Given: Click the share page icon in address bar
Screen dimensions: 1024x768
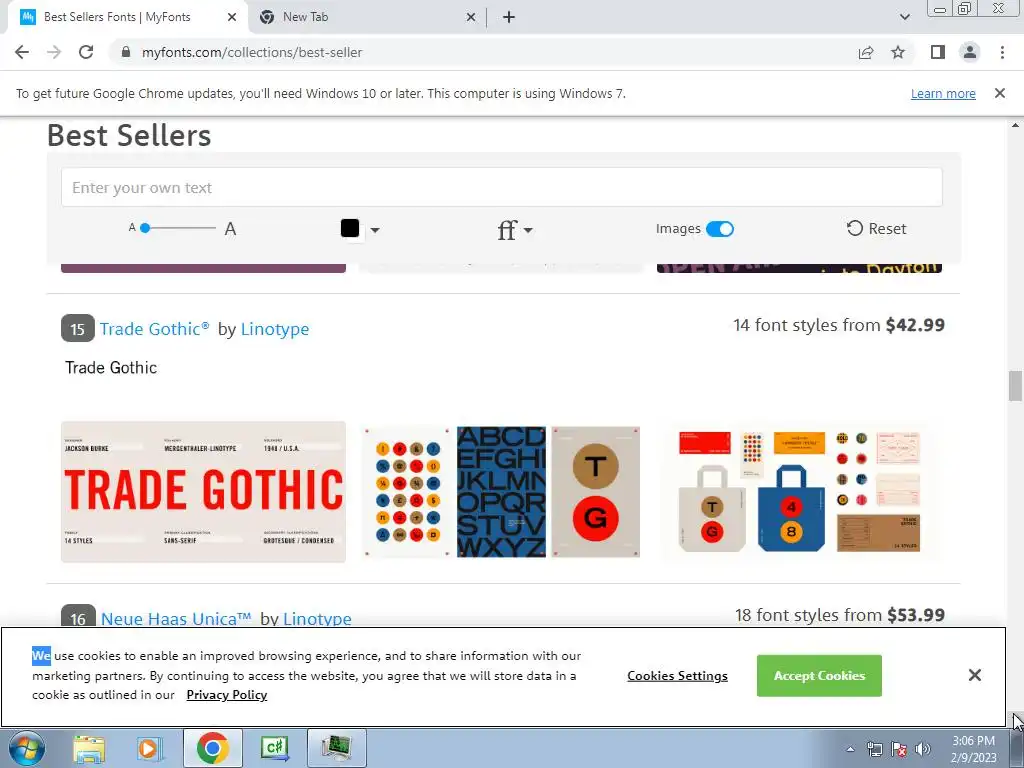Looking at the screenshot, I should point(866,52).
